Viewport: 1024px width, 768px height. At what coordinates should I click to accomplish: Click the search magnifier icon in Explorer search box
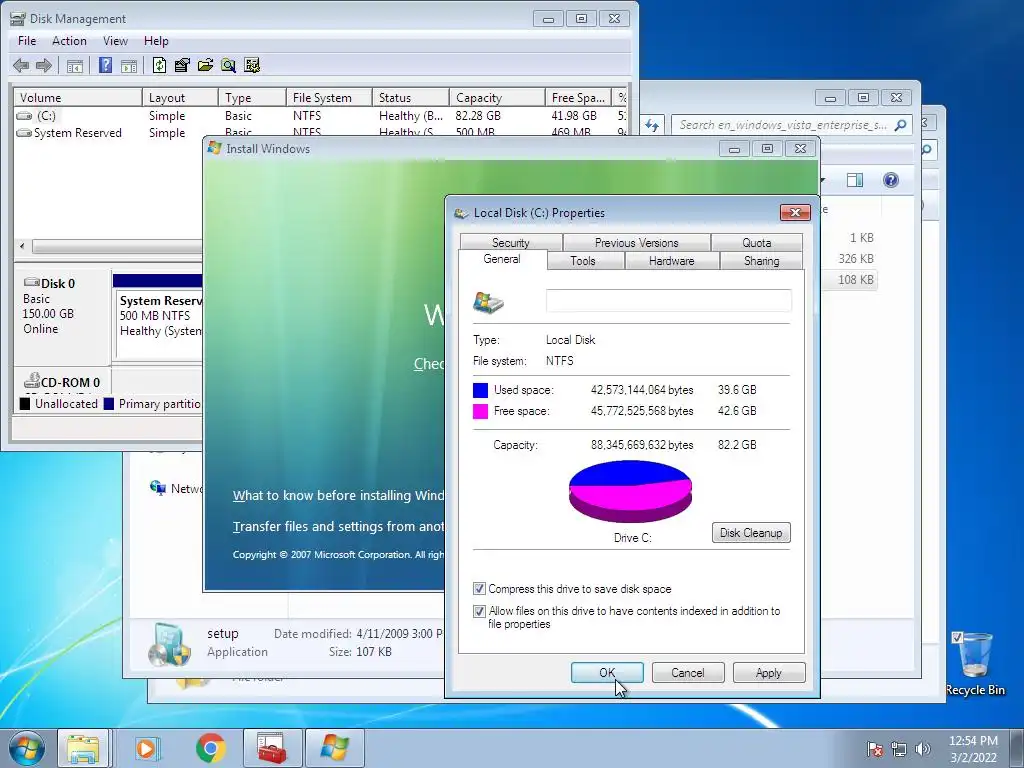pos(901,125)
